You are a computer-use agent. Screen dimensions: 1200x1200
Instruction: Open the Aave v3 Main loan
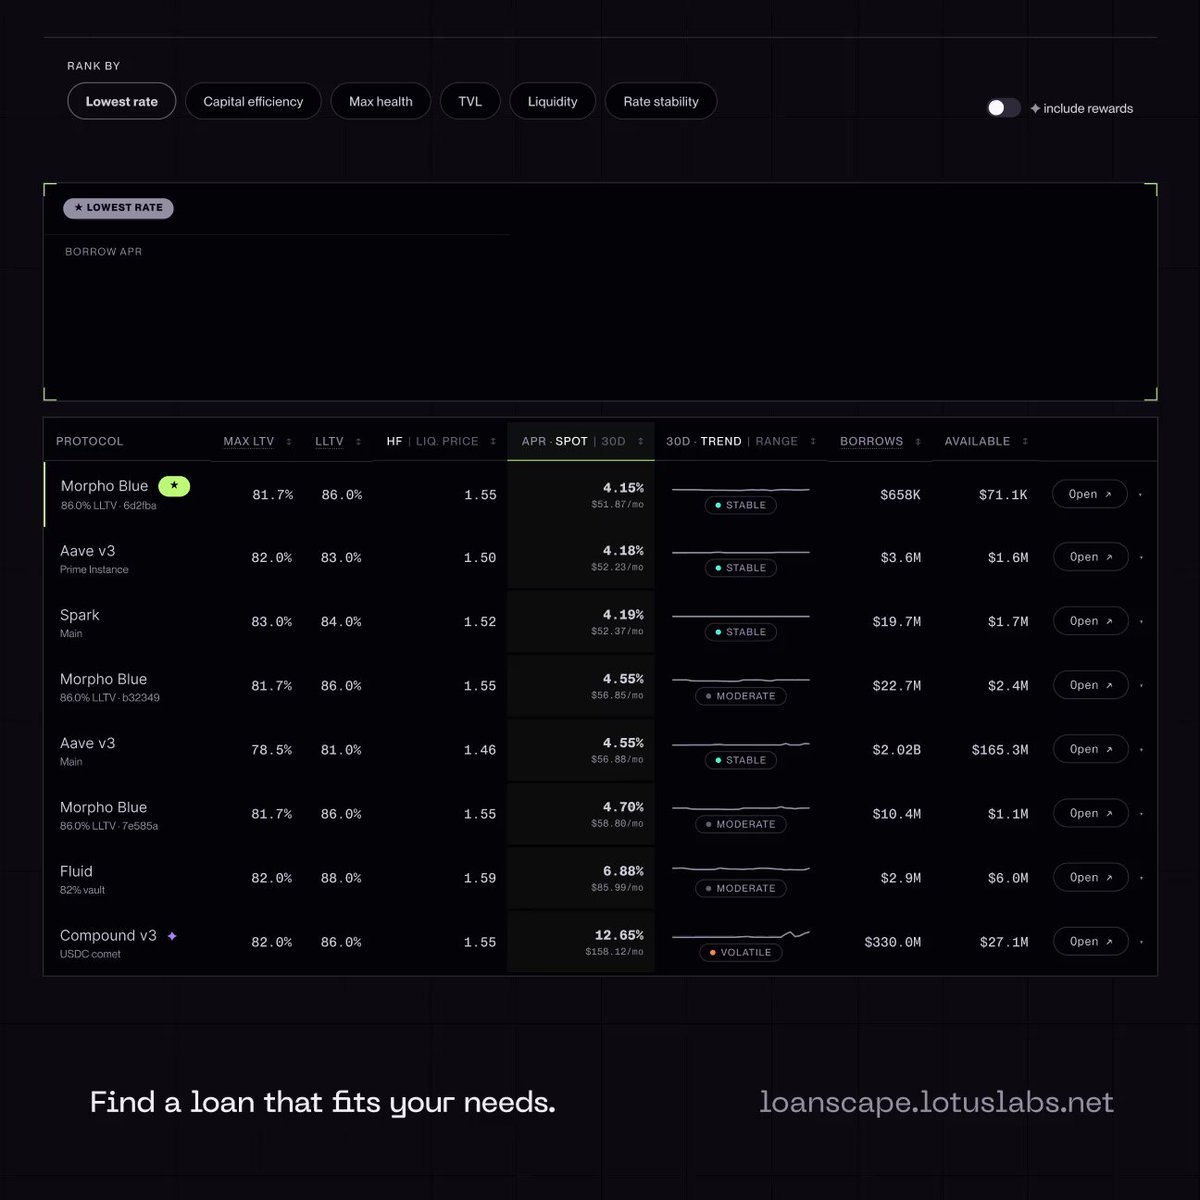pos(1090,749)
